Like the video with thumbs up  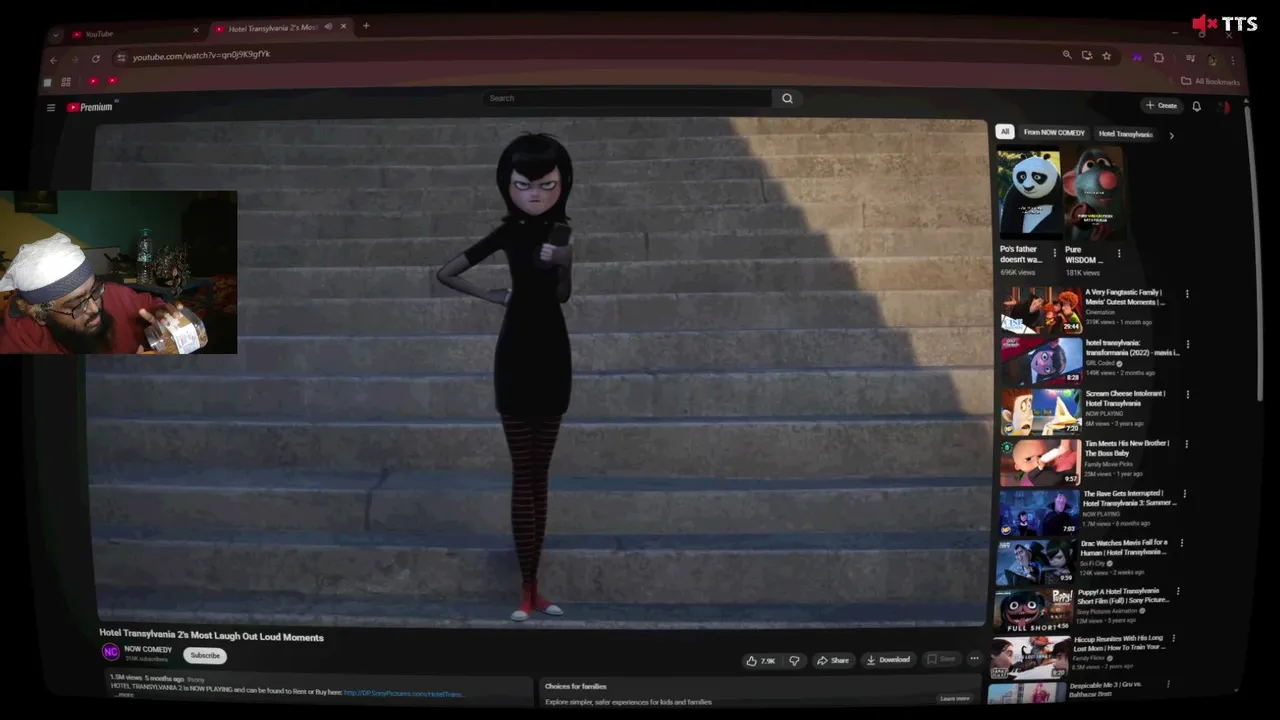[761, 661]
